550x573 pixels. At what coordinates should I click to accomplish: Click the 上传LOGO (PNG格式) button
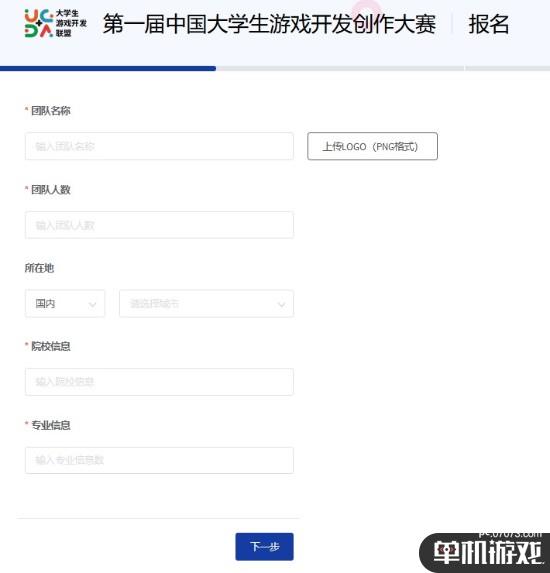tap(372, 146)
